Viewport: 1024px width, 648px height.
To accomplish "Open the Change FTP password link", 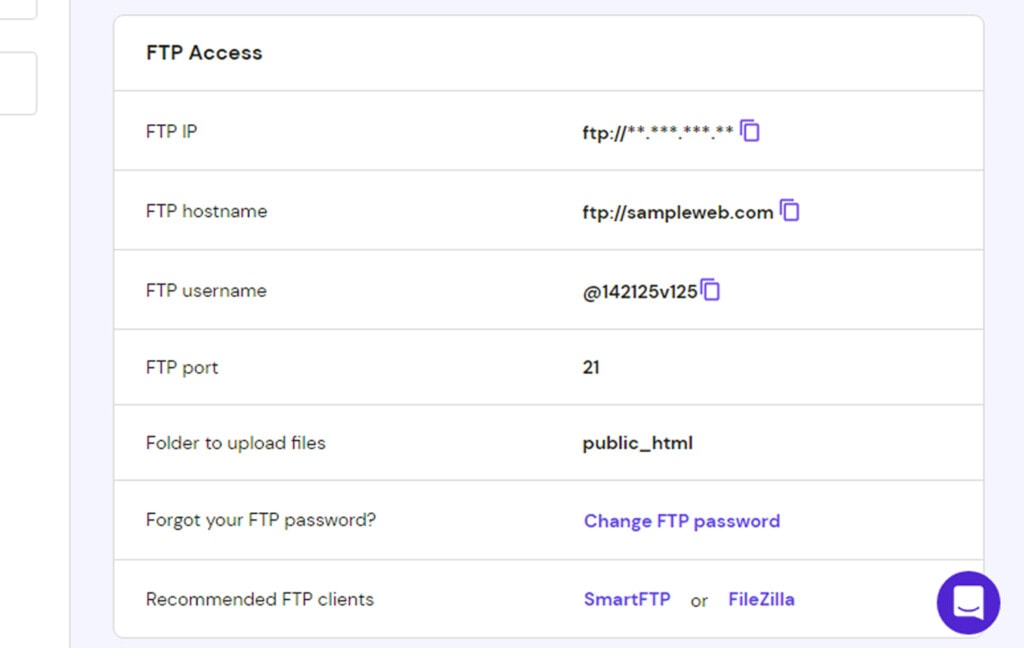I will pyautogui.click(x=682, y=521).
